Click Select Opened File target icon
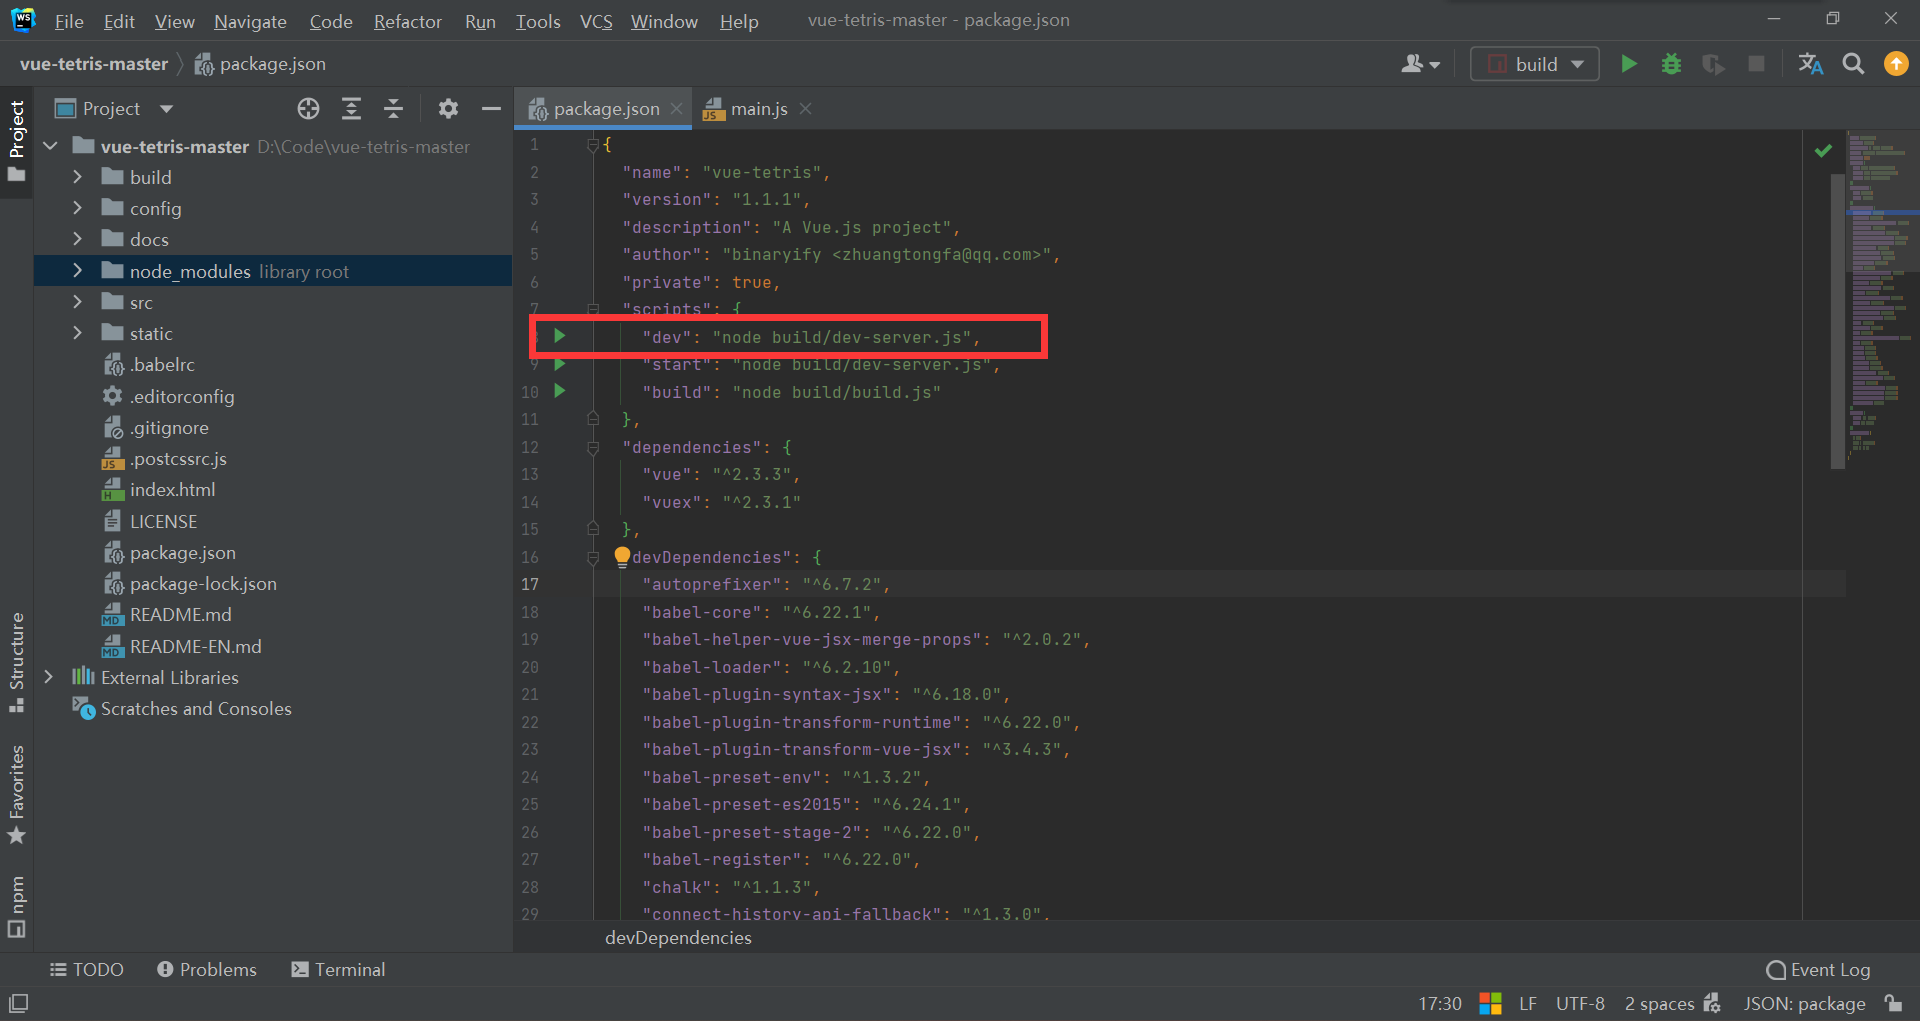Screen dimensions: 1920x1021 [308, 109]
